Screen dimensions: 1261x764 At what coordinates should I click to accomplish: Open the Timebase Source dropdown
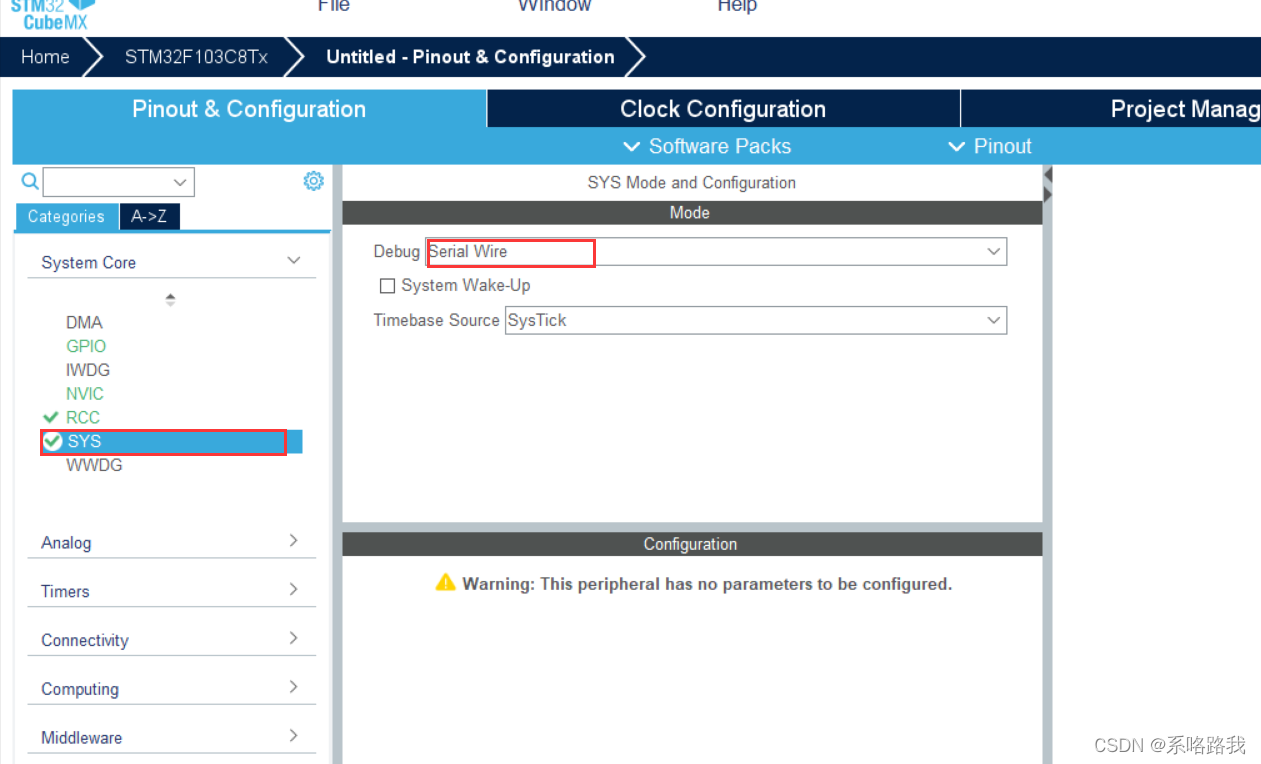(x=755, y=320)
